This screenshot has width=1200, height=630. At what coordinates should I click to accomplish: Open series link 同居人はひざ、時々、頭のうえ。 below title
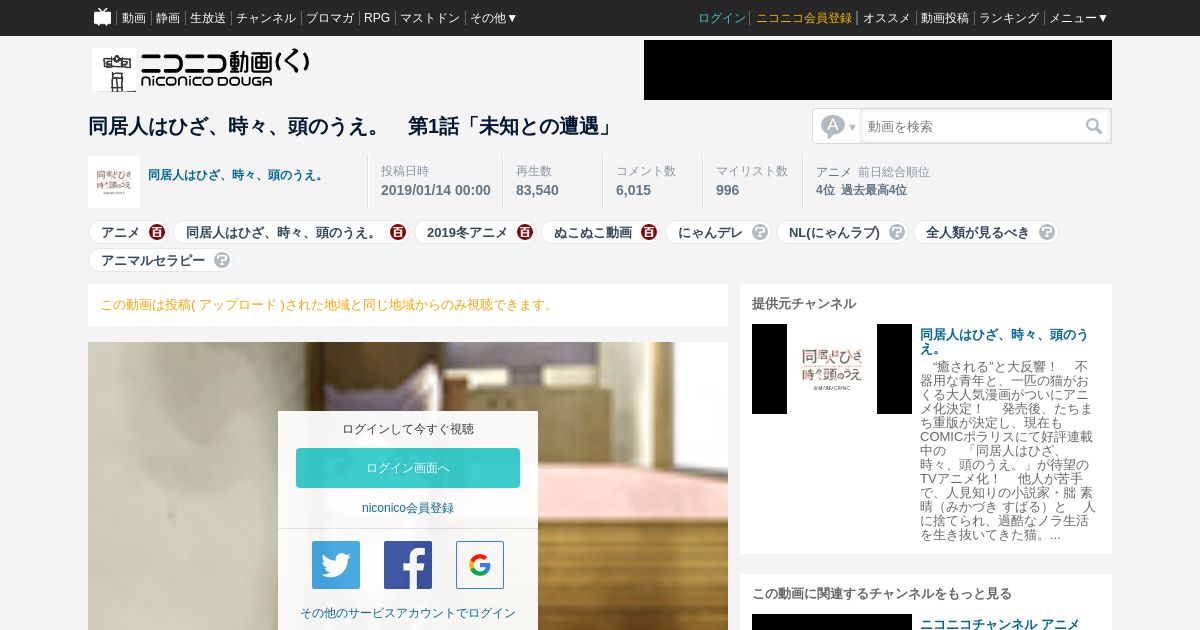(238, 175)
